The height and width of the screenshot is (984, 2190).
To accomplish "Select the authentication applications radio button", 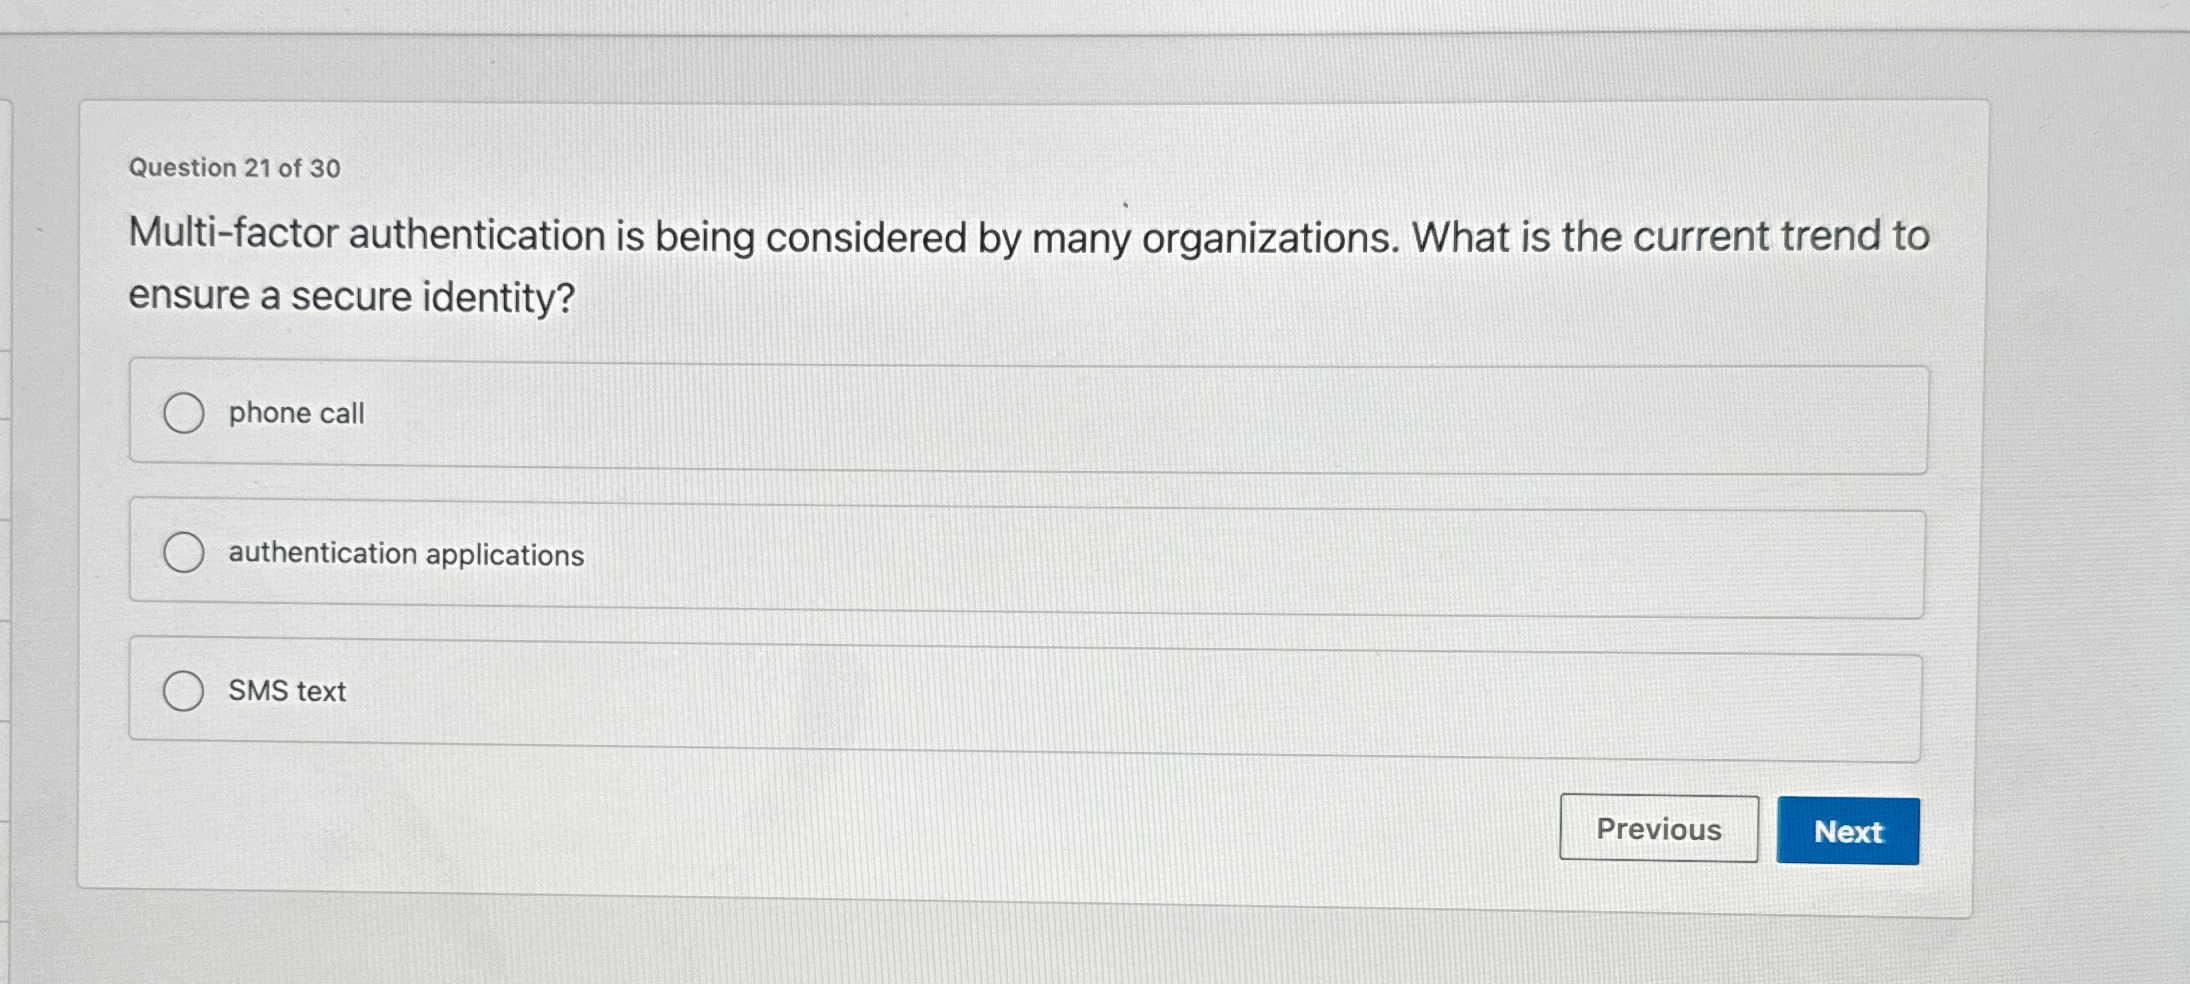I will click(x=184, y=552).
